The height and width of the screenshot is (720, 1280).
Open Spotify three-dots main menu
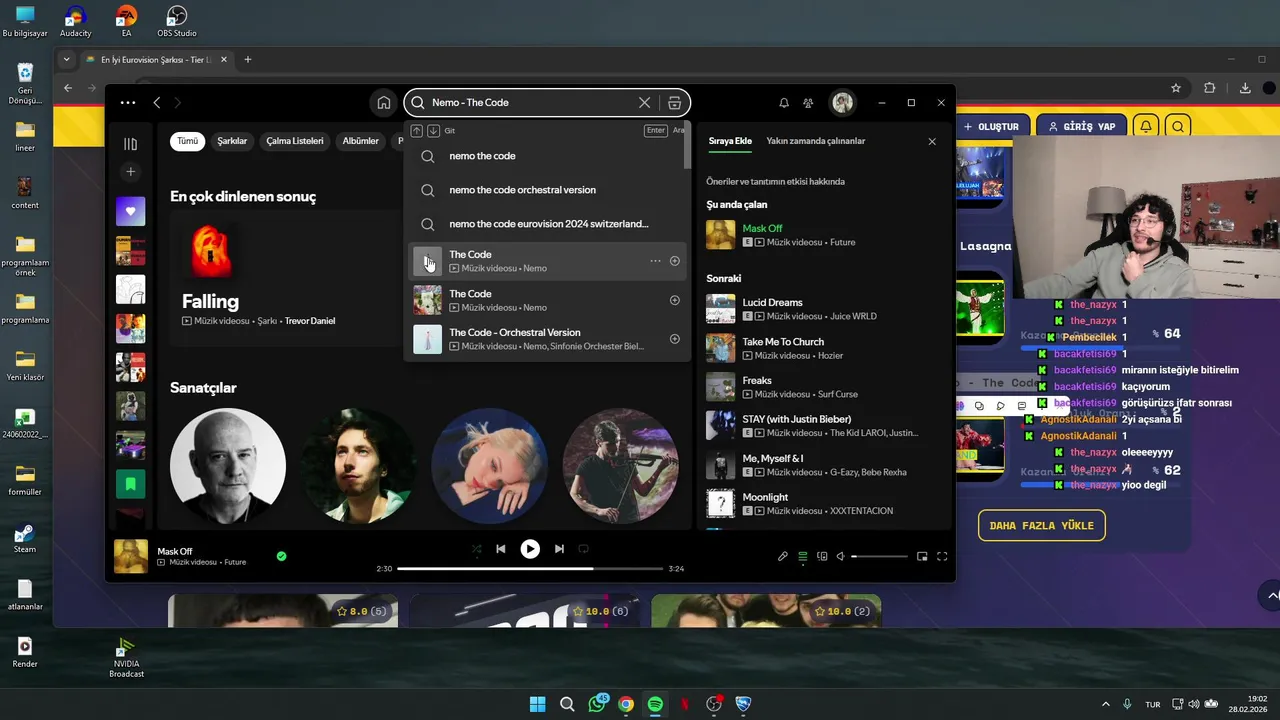128,103
